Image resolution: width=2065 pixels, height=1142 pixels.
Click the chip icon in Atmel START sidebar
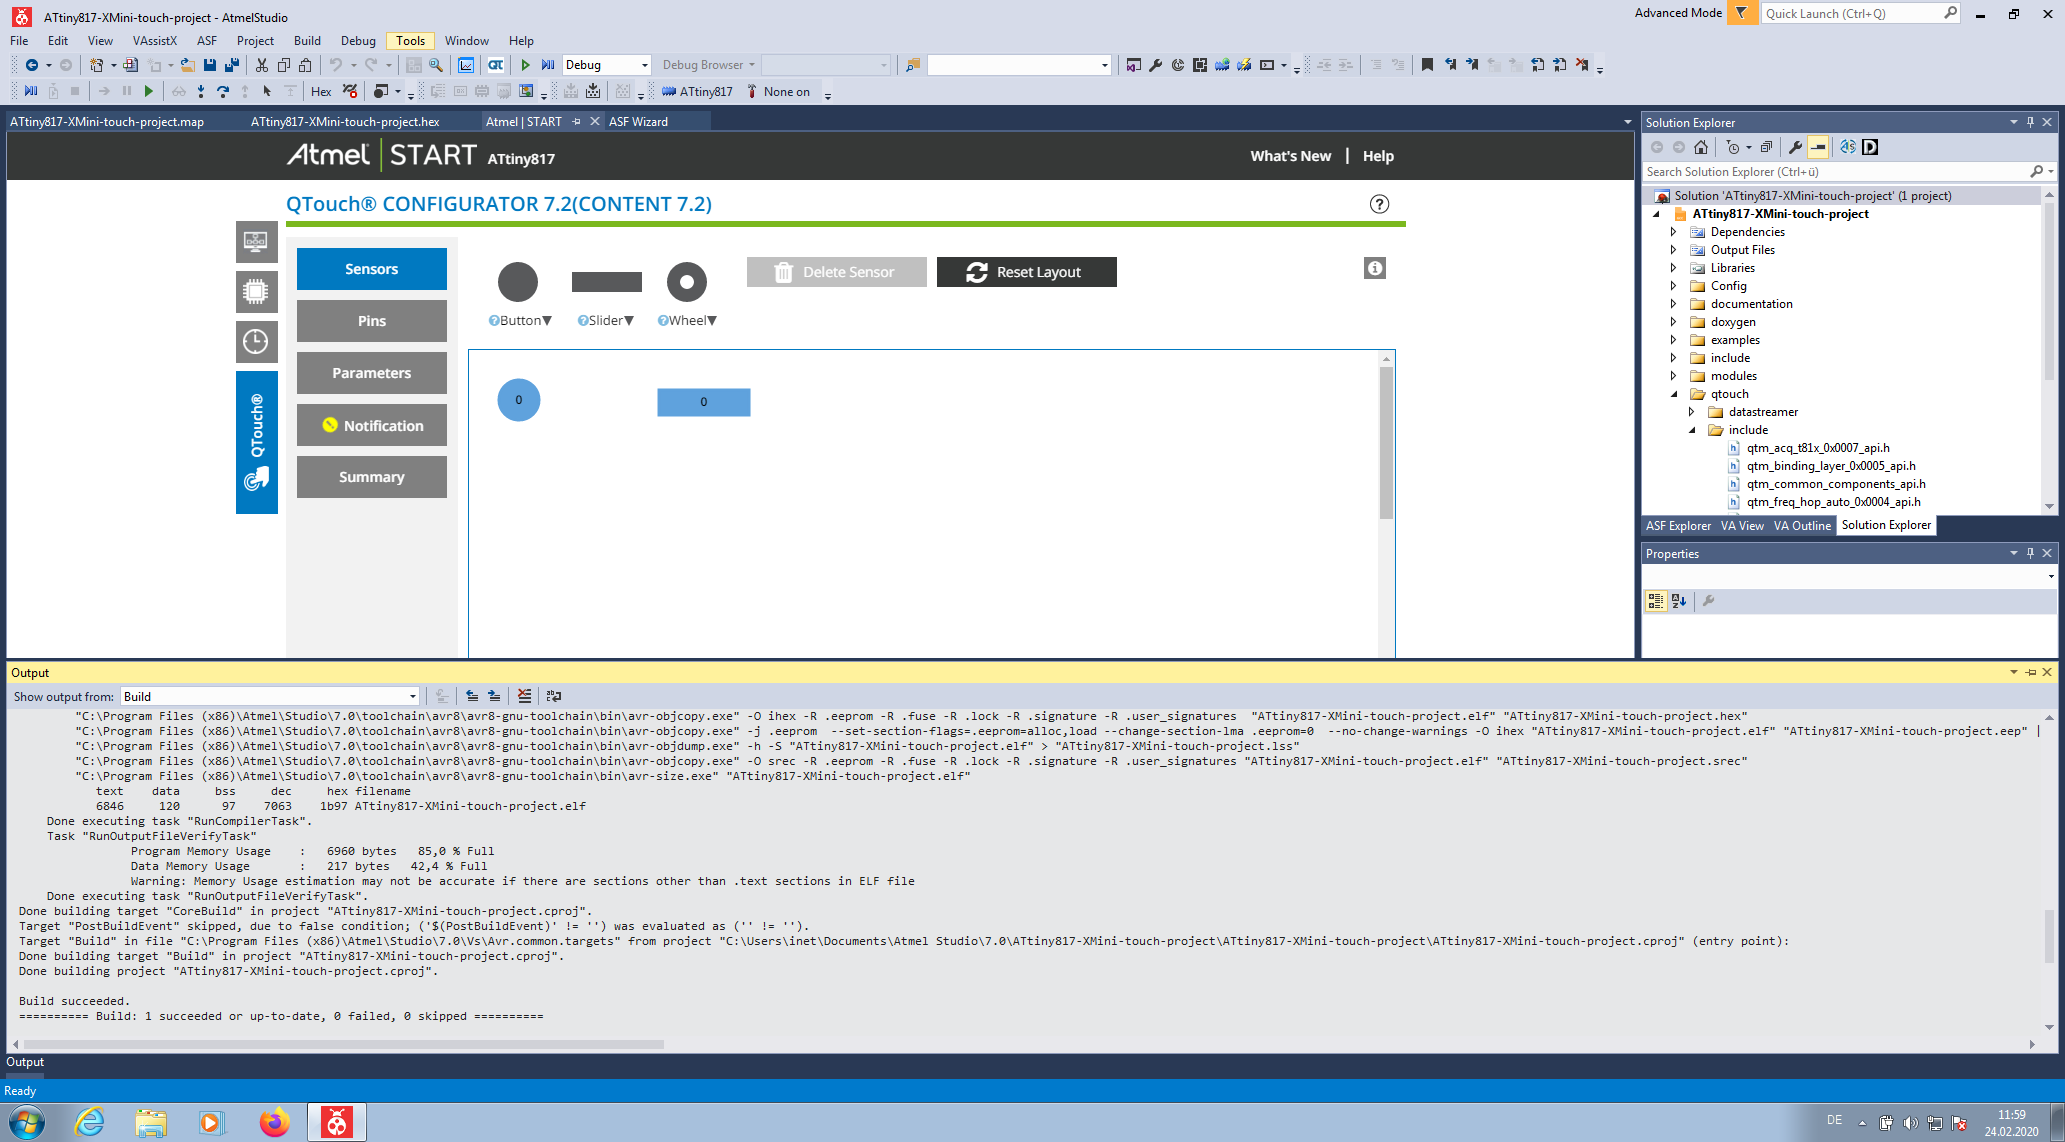[x=256, y=292]
